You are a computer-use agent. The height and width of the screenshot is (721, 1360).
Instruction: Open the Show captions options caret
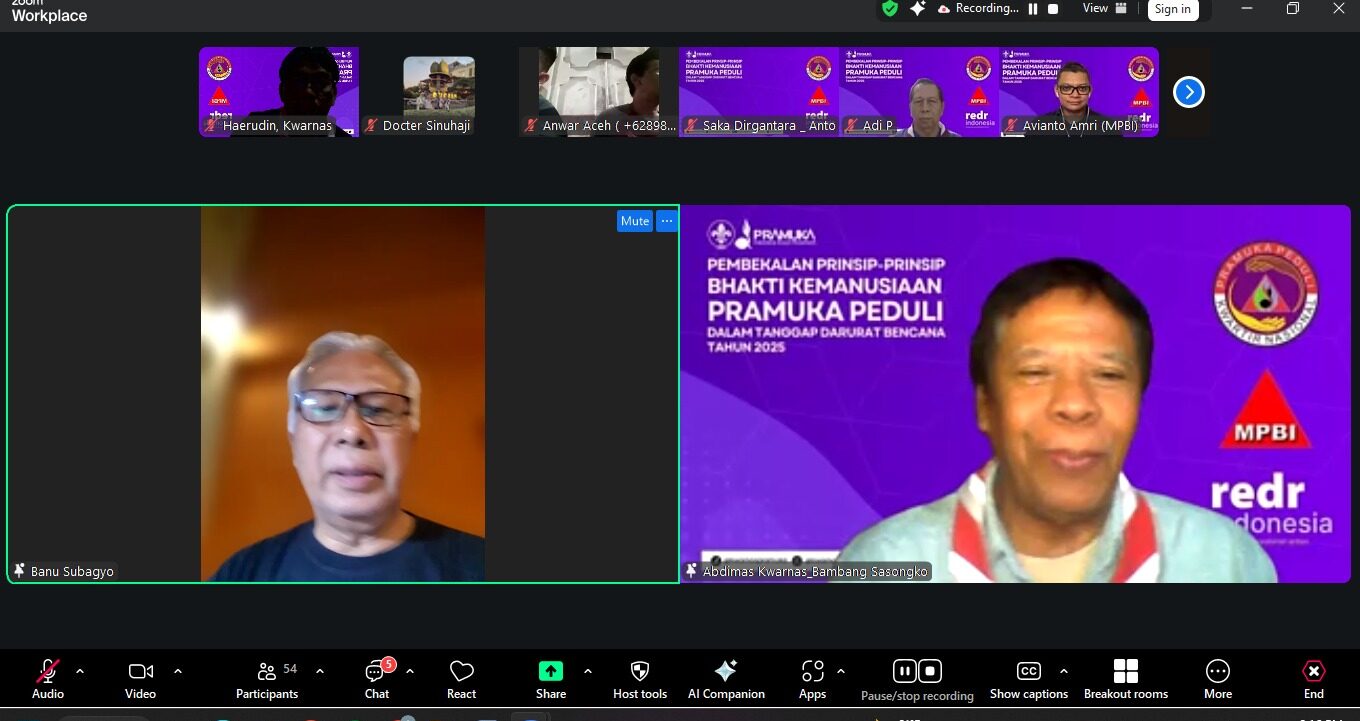[1063, 671]
